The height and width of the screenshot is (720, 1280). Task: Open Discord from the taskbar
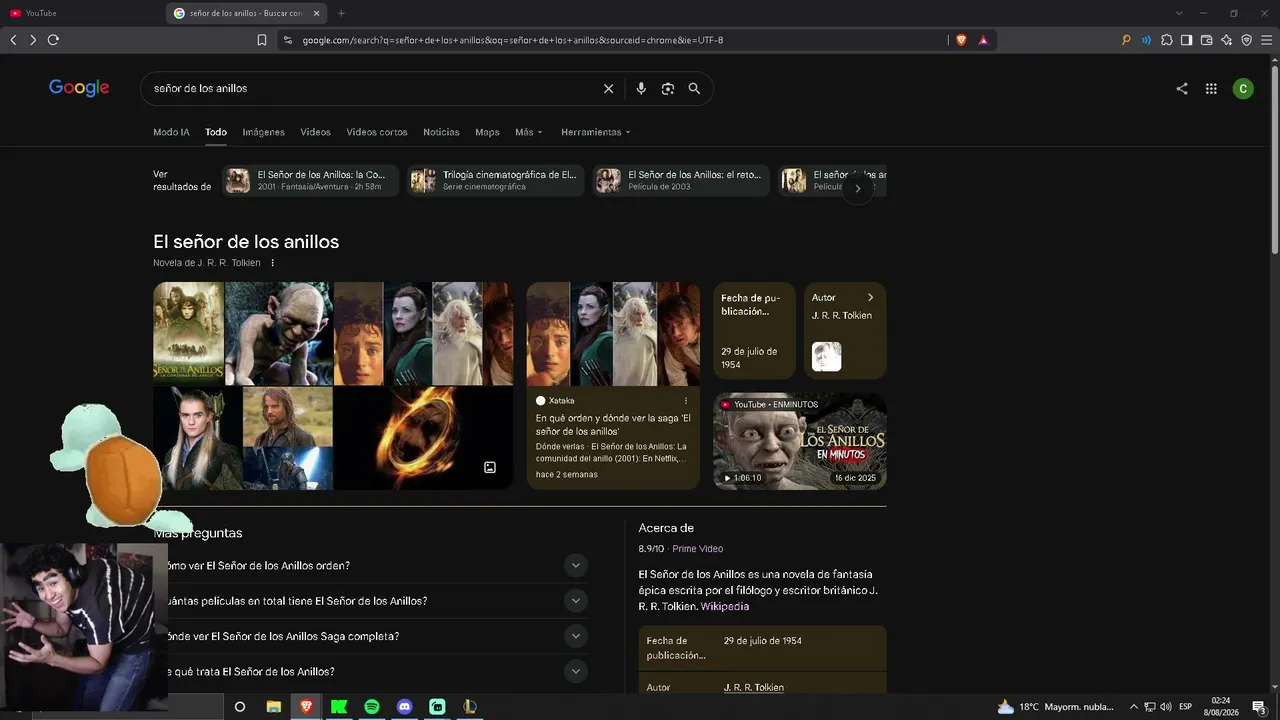[405, 707]
